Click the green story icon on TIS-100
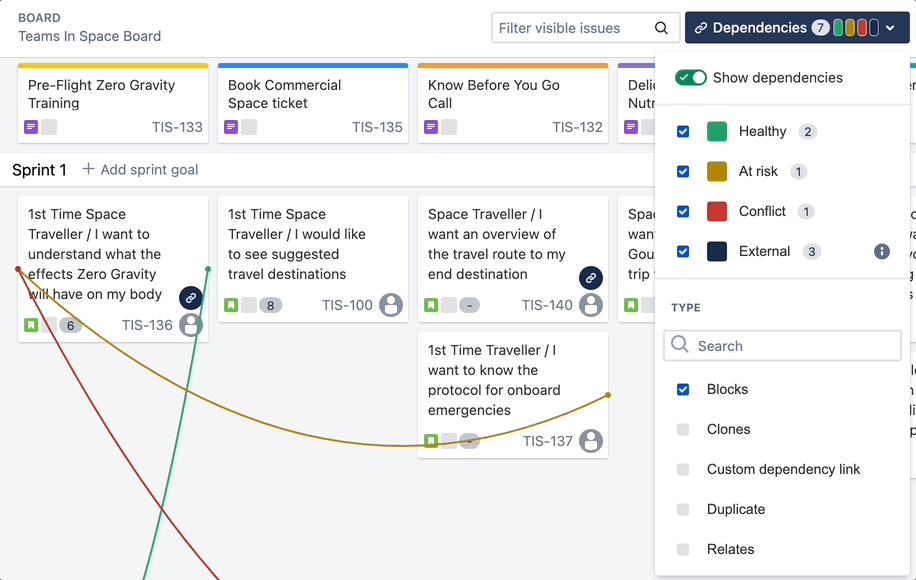Image resolution: width=916 pixels, height=580 pixels. coord(232,305)
